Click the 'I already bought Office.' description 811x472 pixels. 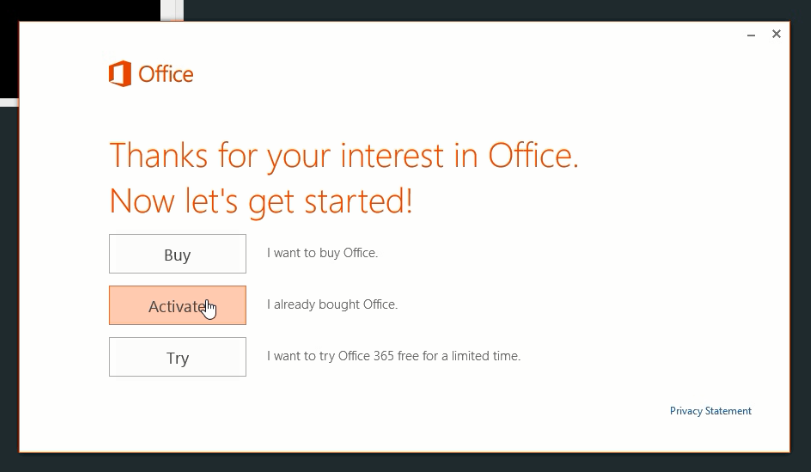point(333,304)
